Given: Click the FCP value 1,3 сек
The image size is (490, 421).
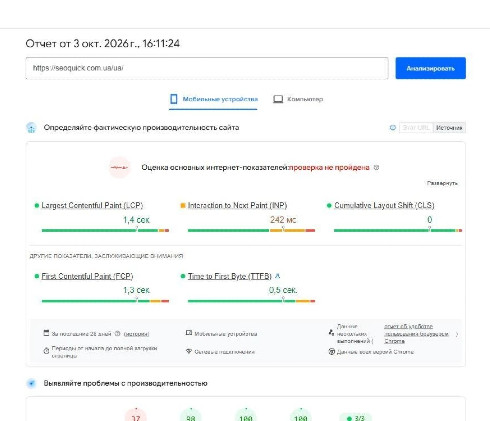Looking at the screenshot, I should pyautogui.click(x=136, y=290).
